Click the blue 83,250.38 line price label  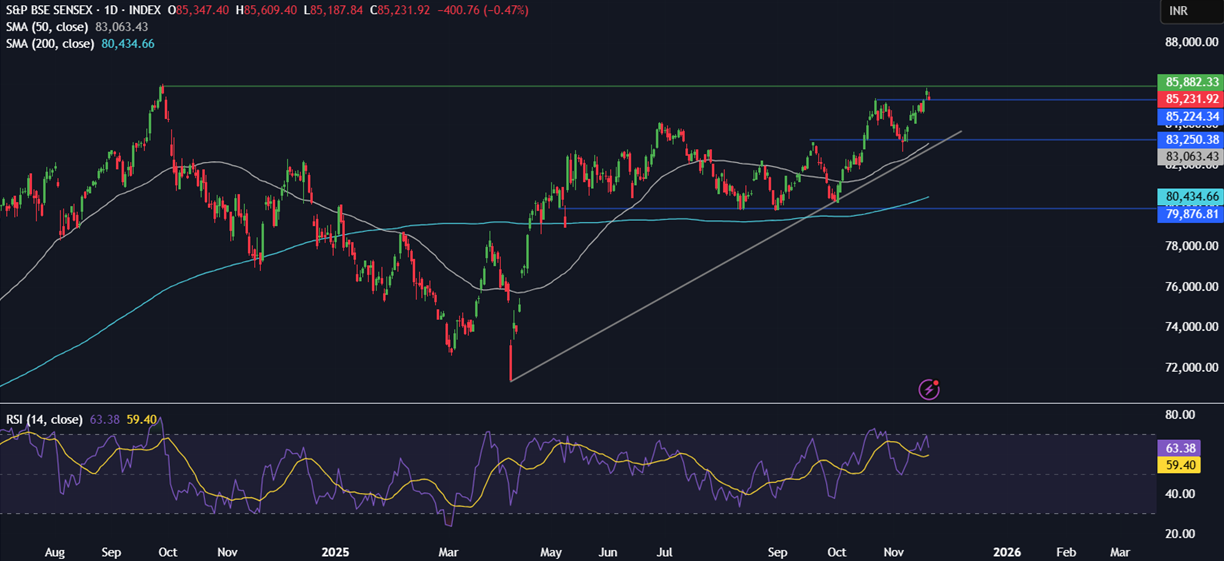(x=1191, y=140)
